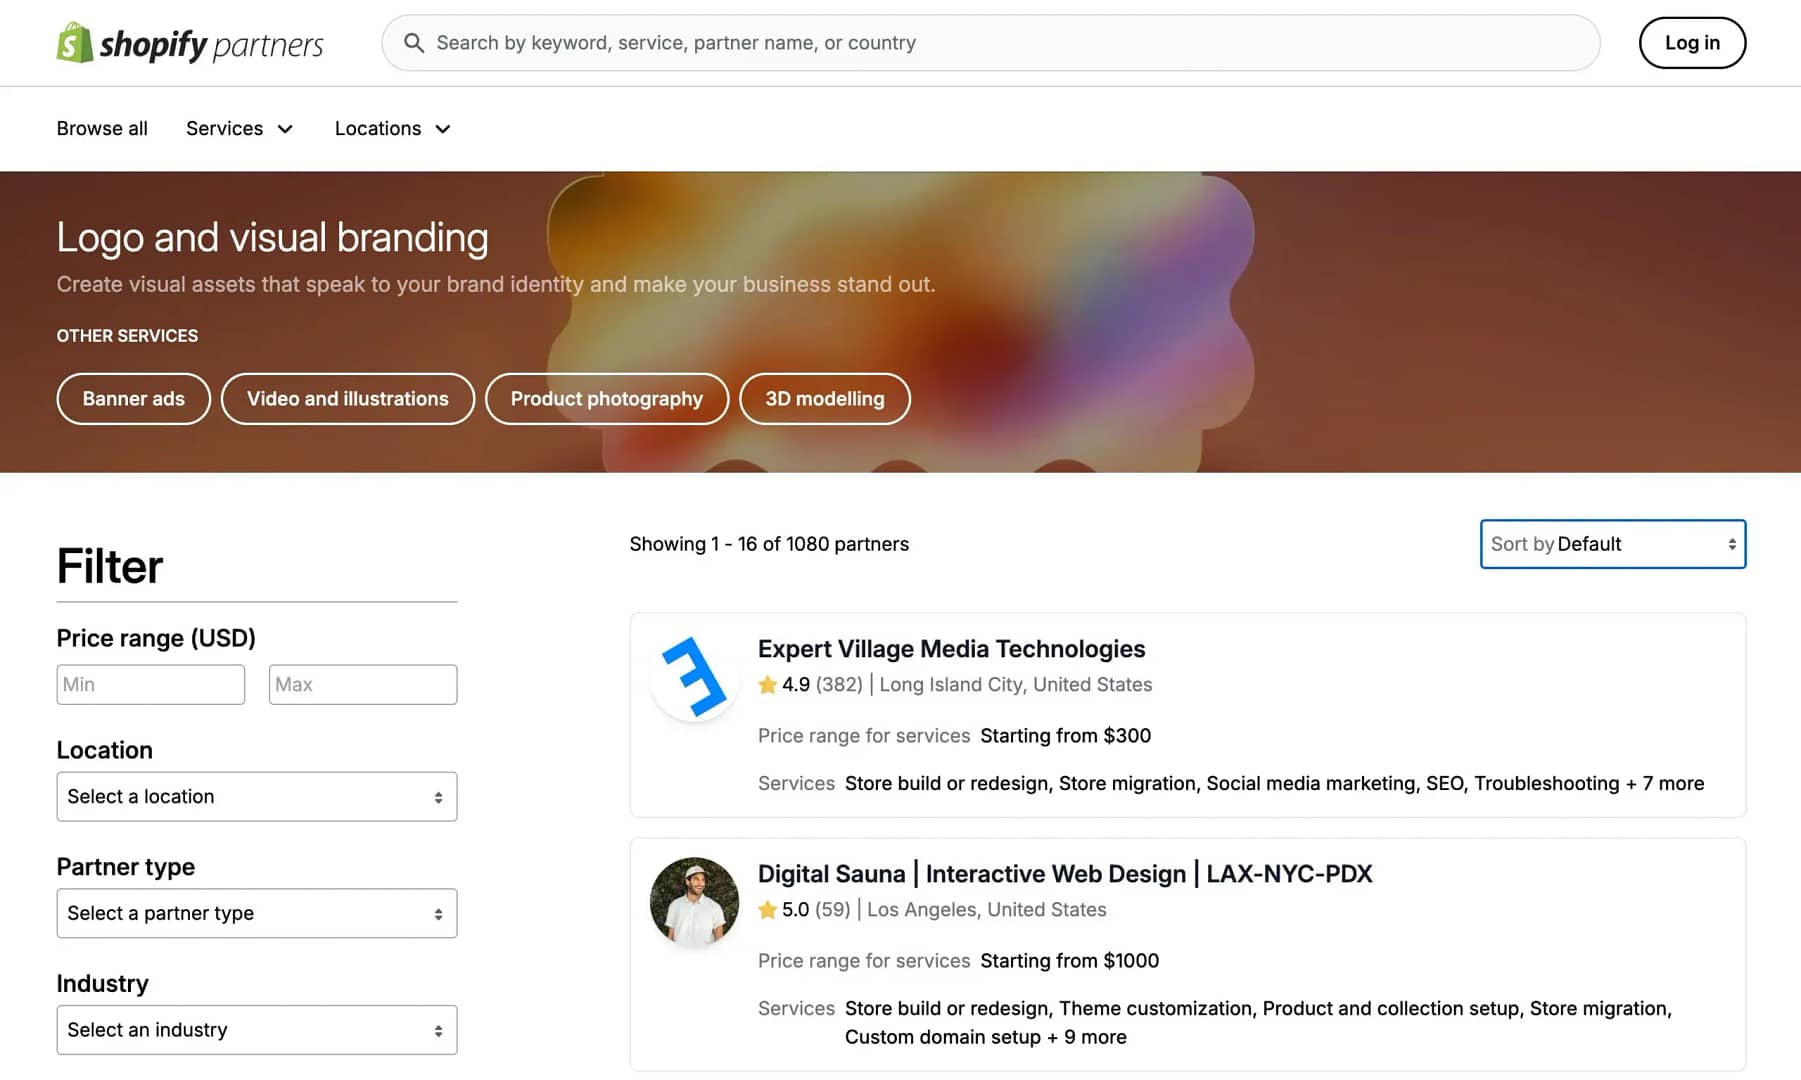The width and height of the screenshot is (1801, 1080).
Task: Click the Log in button
Action: pos(1692,43)
